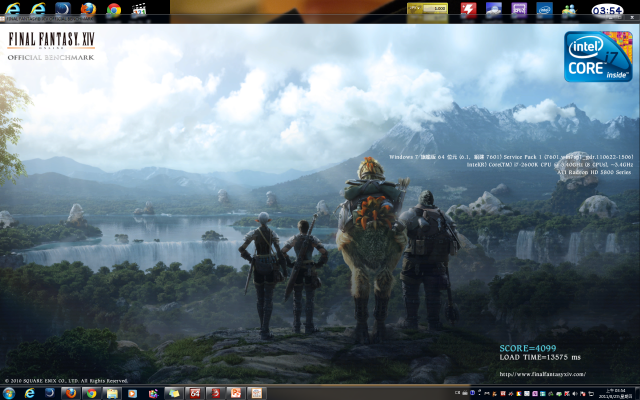
Task: Click the 2010 Square Enix copyright text
Action: click(x=67, y=380)
